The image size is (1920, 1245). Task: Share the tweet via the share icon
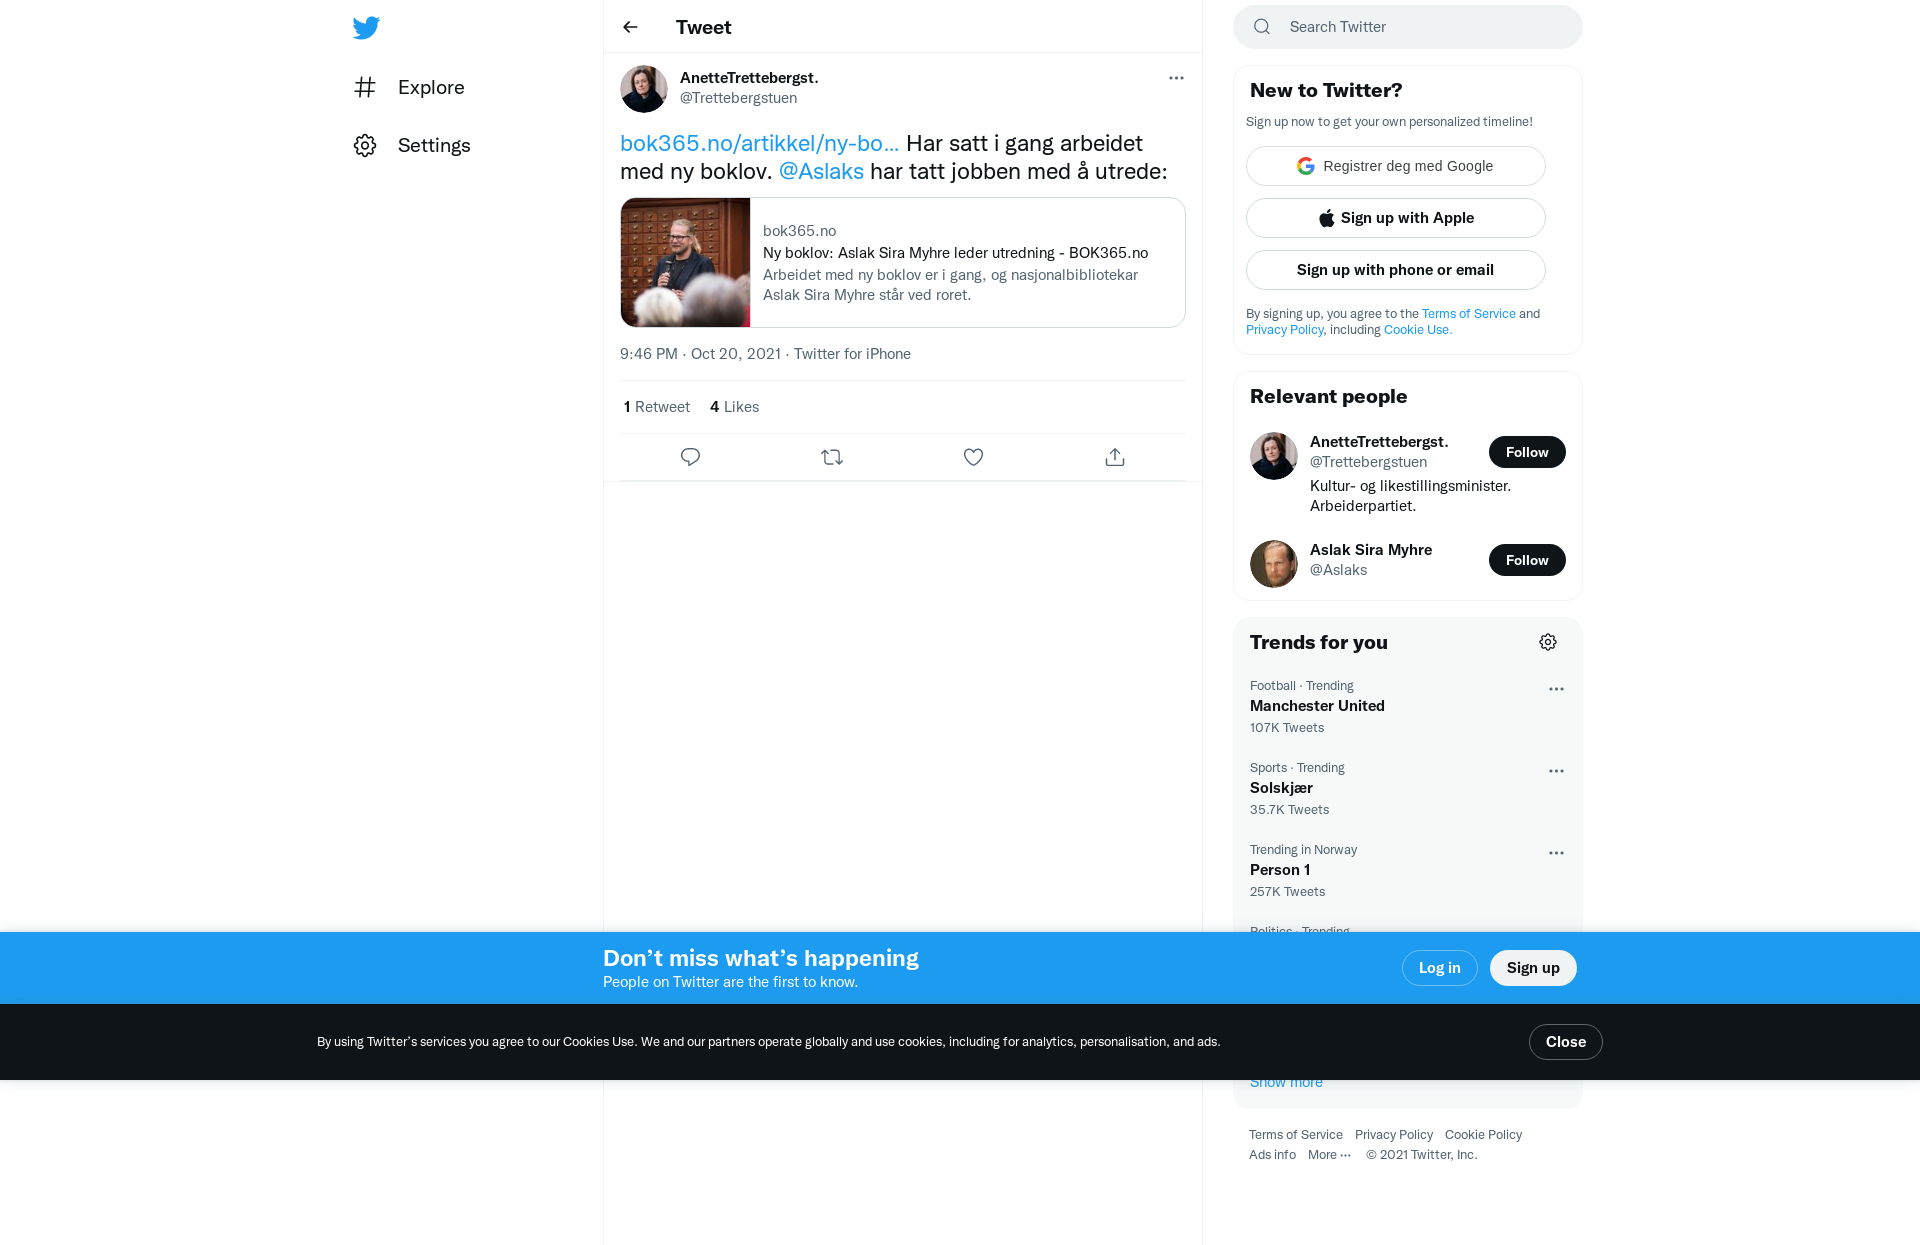click(x=1115, y=457)
